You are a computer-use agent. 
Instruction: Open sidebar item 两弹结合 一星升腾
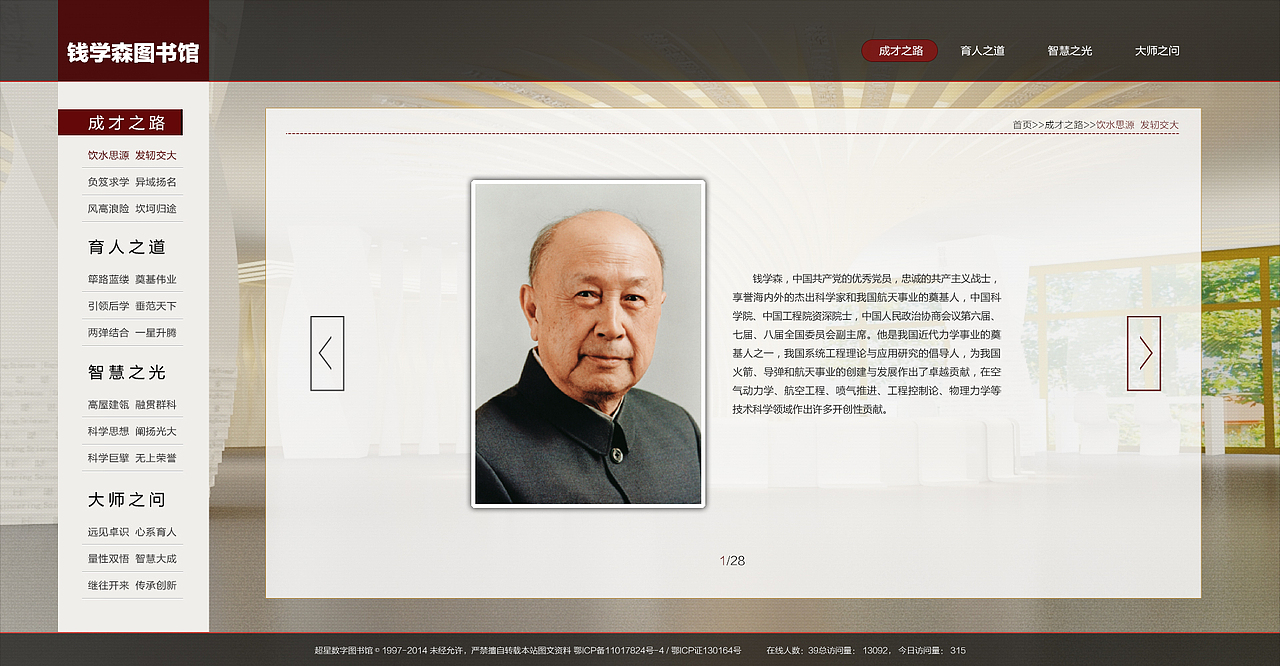pos(132,332)
